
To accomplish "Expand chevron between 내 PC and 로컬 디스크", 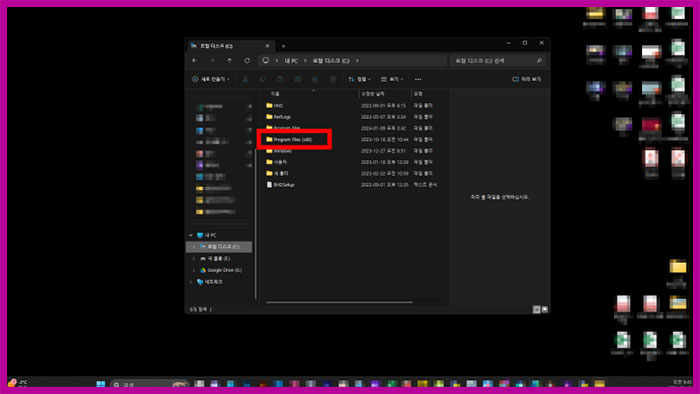I will [x=305, y=61].
